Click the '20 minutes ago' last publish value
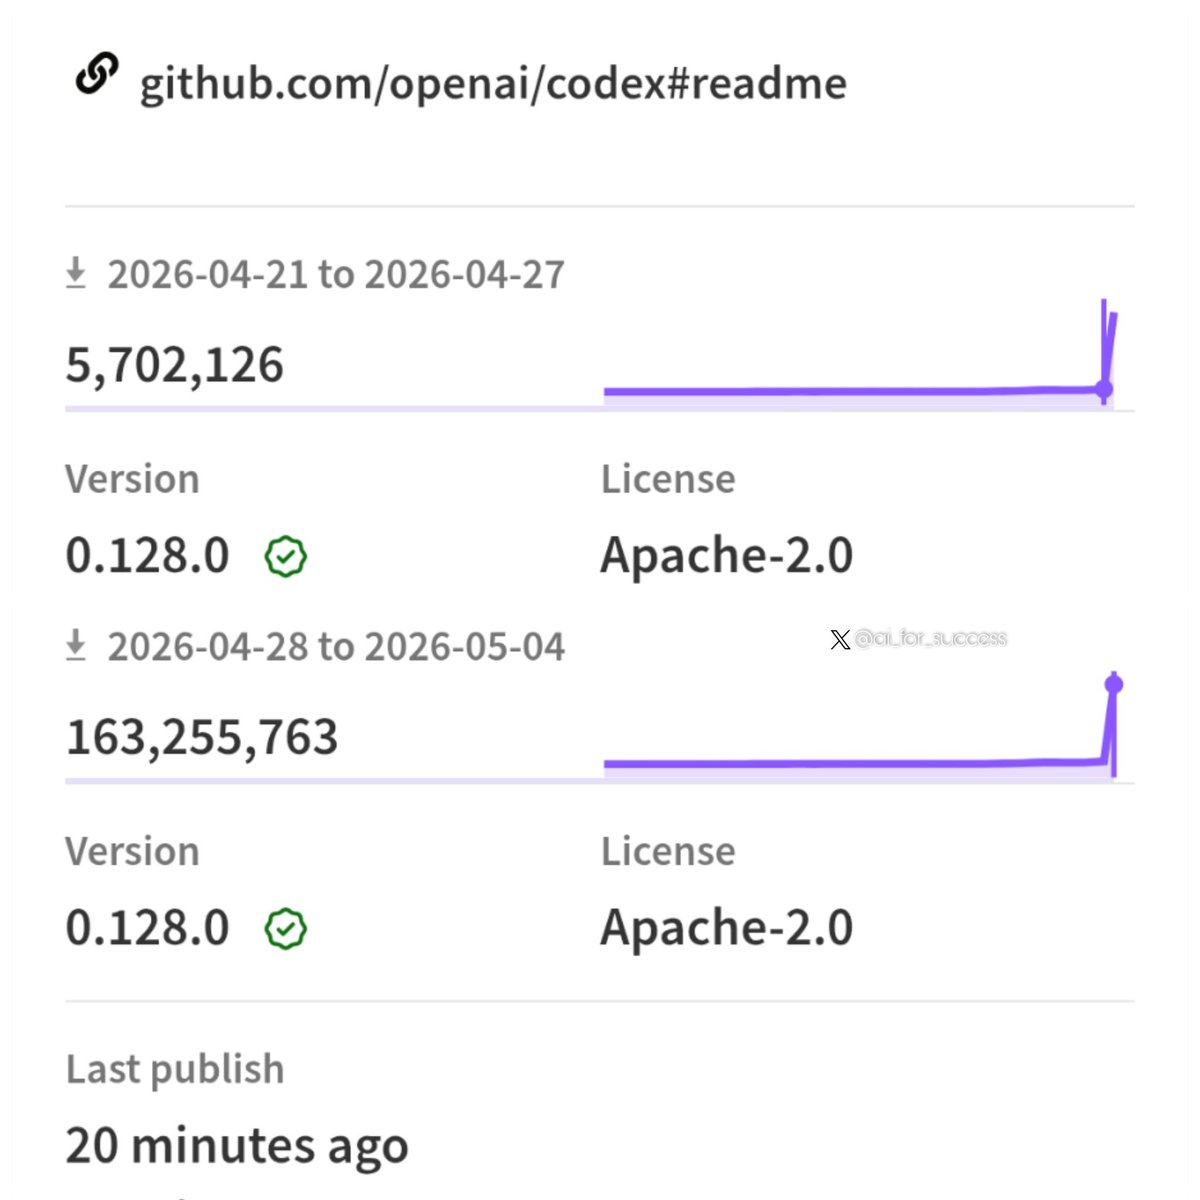The image size is (1200, 1200). 237,1145
